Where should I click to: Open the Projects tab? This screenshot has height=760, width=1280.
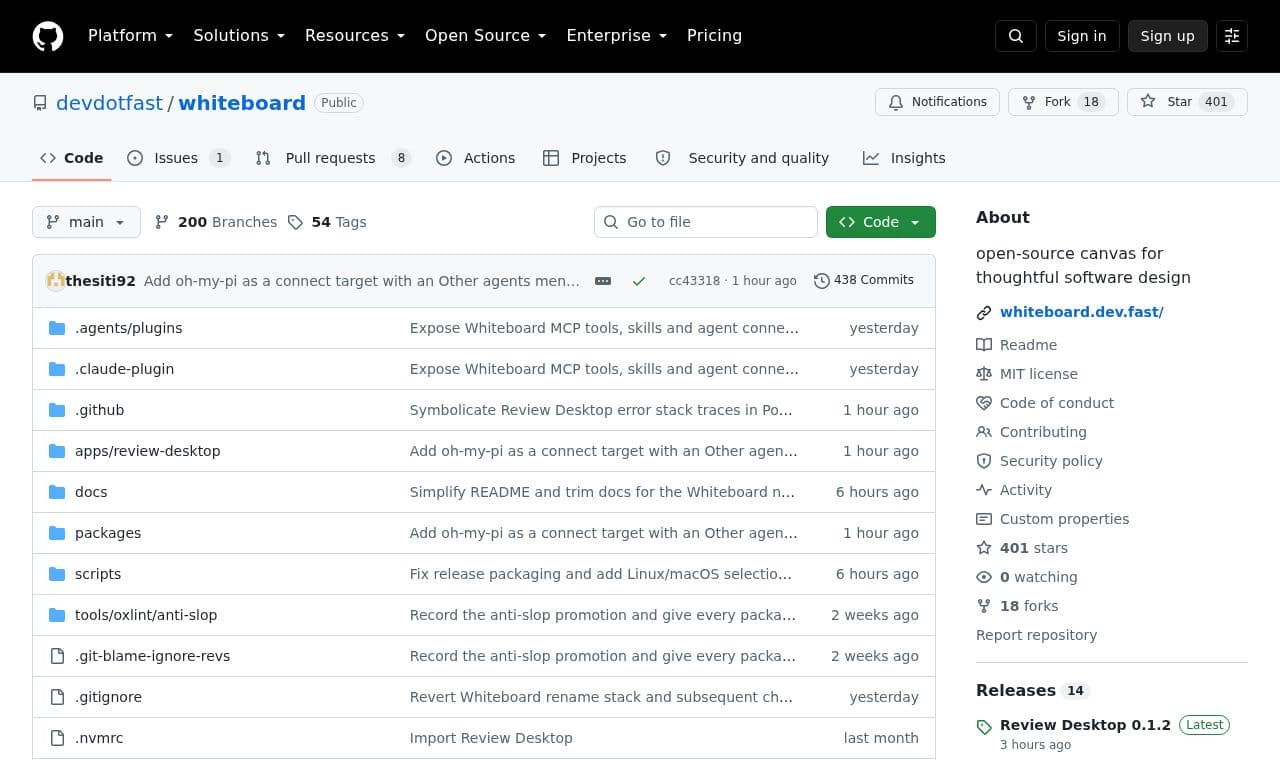584,158
